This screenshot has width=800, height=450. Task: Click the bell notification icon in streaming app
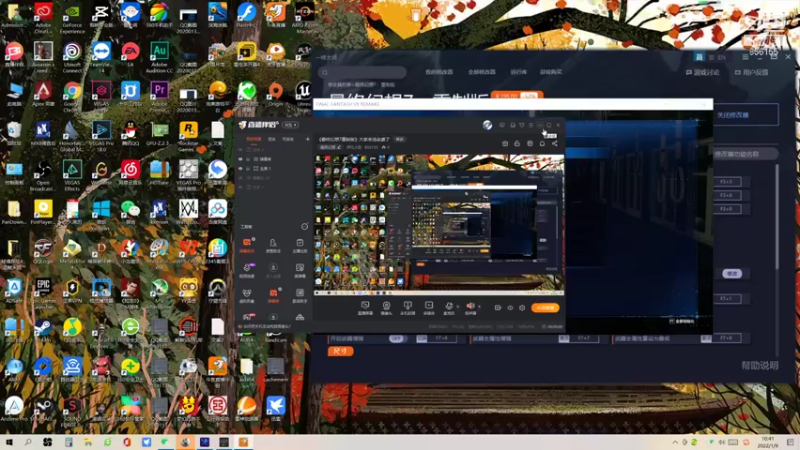(542, 144)
